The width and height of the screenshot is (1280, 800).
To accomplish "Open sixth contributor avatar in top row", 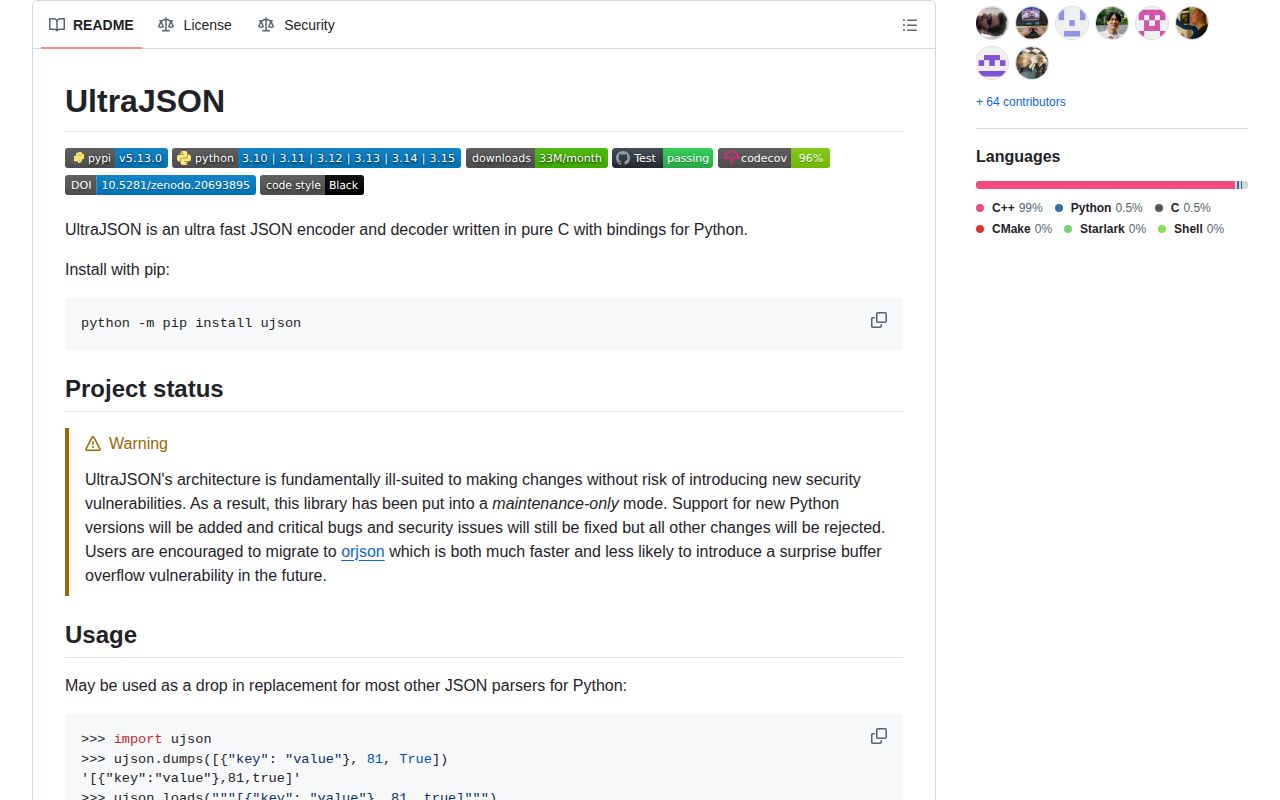I will tap(1192, 23).
